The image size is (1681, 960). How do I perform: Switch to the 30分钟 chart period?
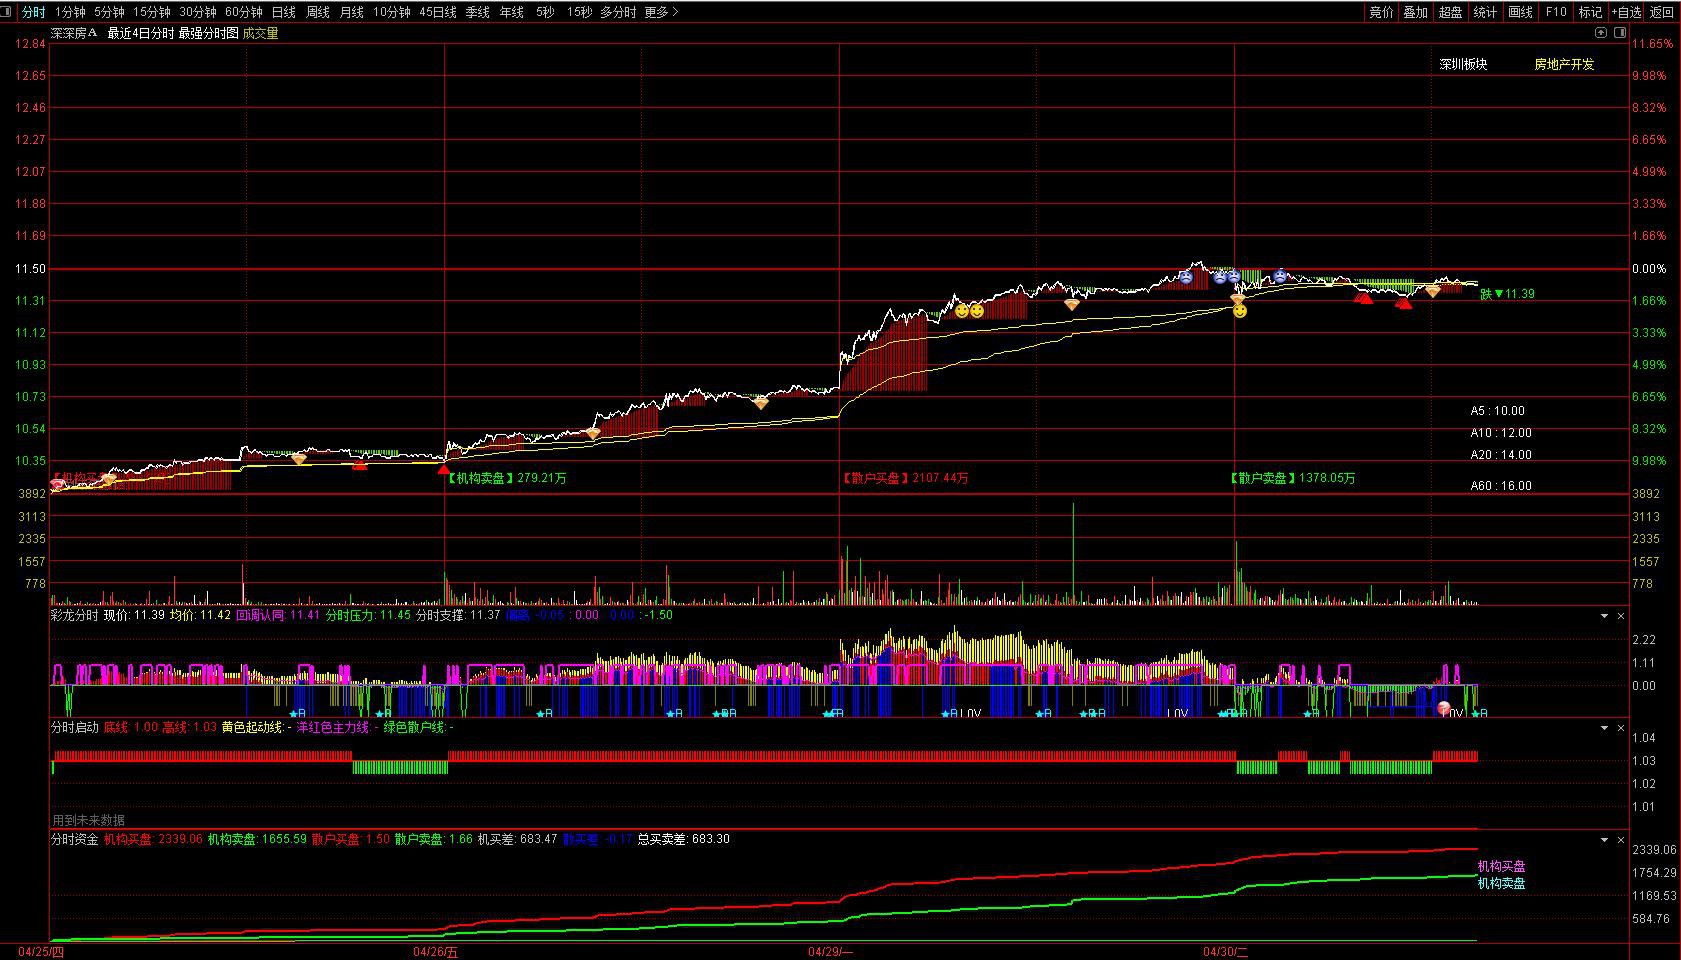[198, 12]
